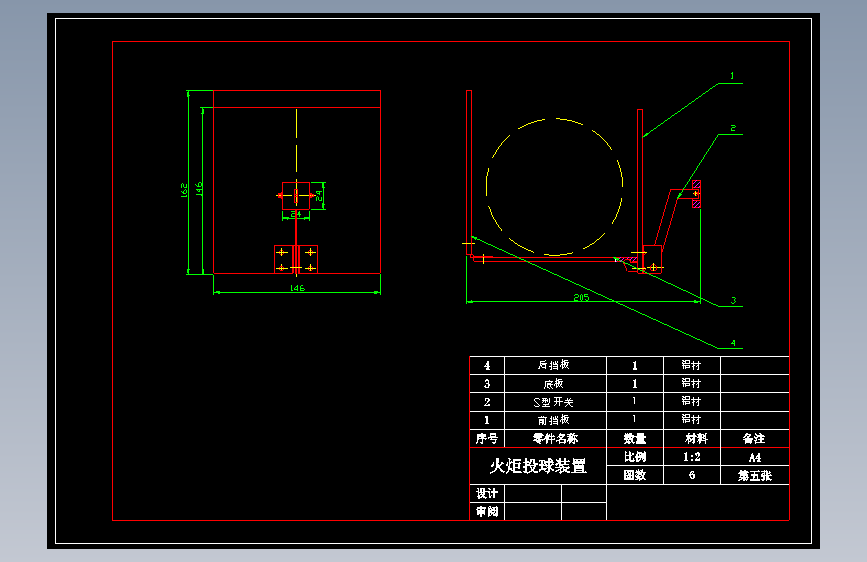Click the '序号' column header
This screenshot has width=867, height=562.
(x=487, y=439)
